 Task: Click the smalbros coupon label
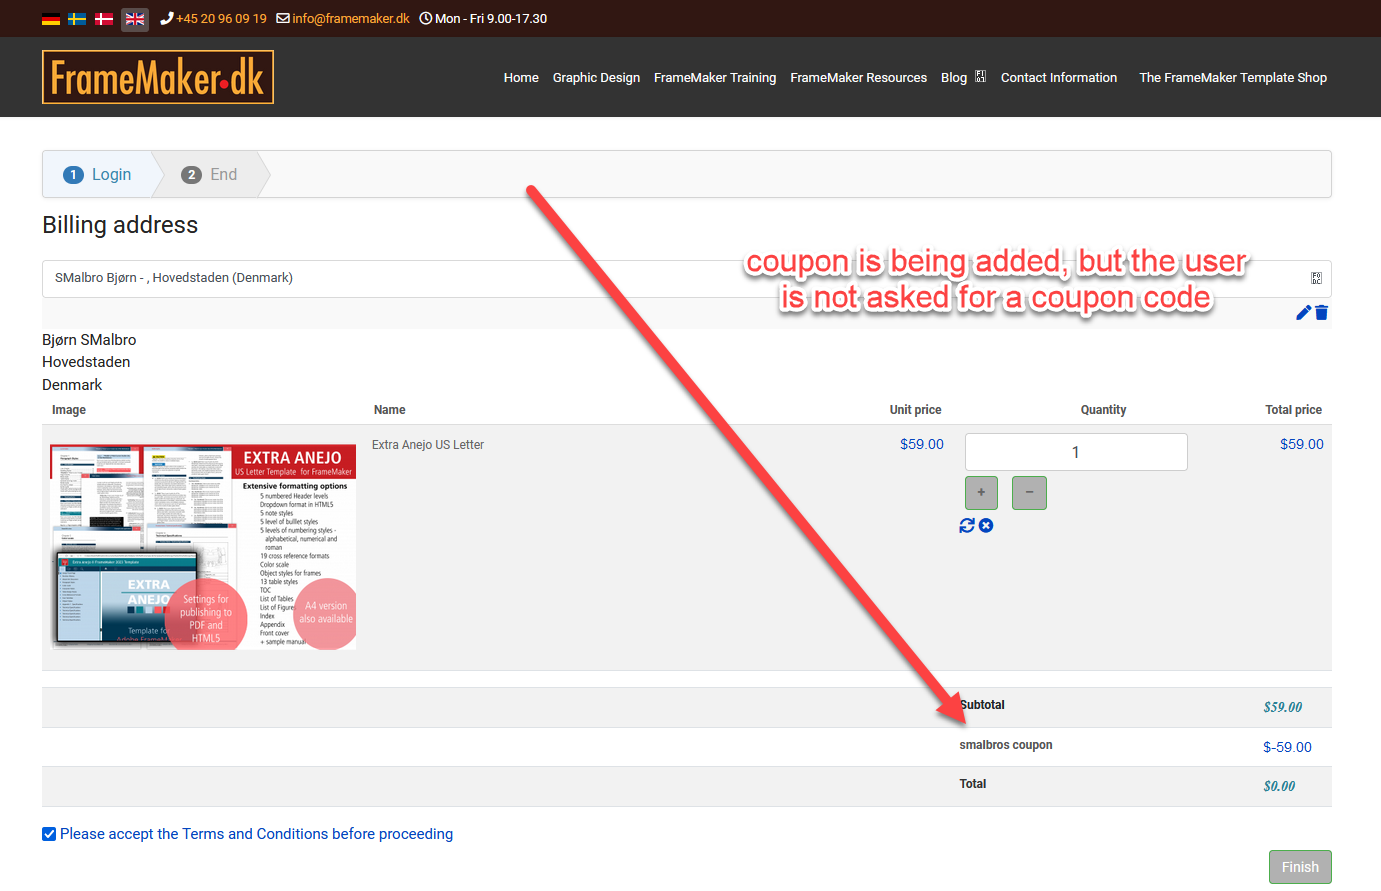(1006, 745)
